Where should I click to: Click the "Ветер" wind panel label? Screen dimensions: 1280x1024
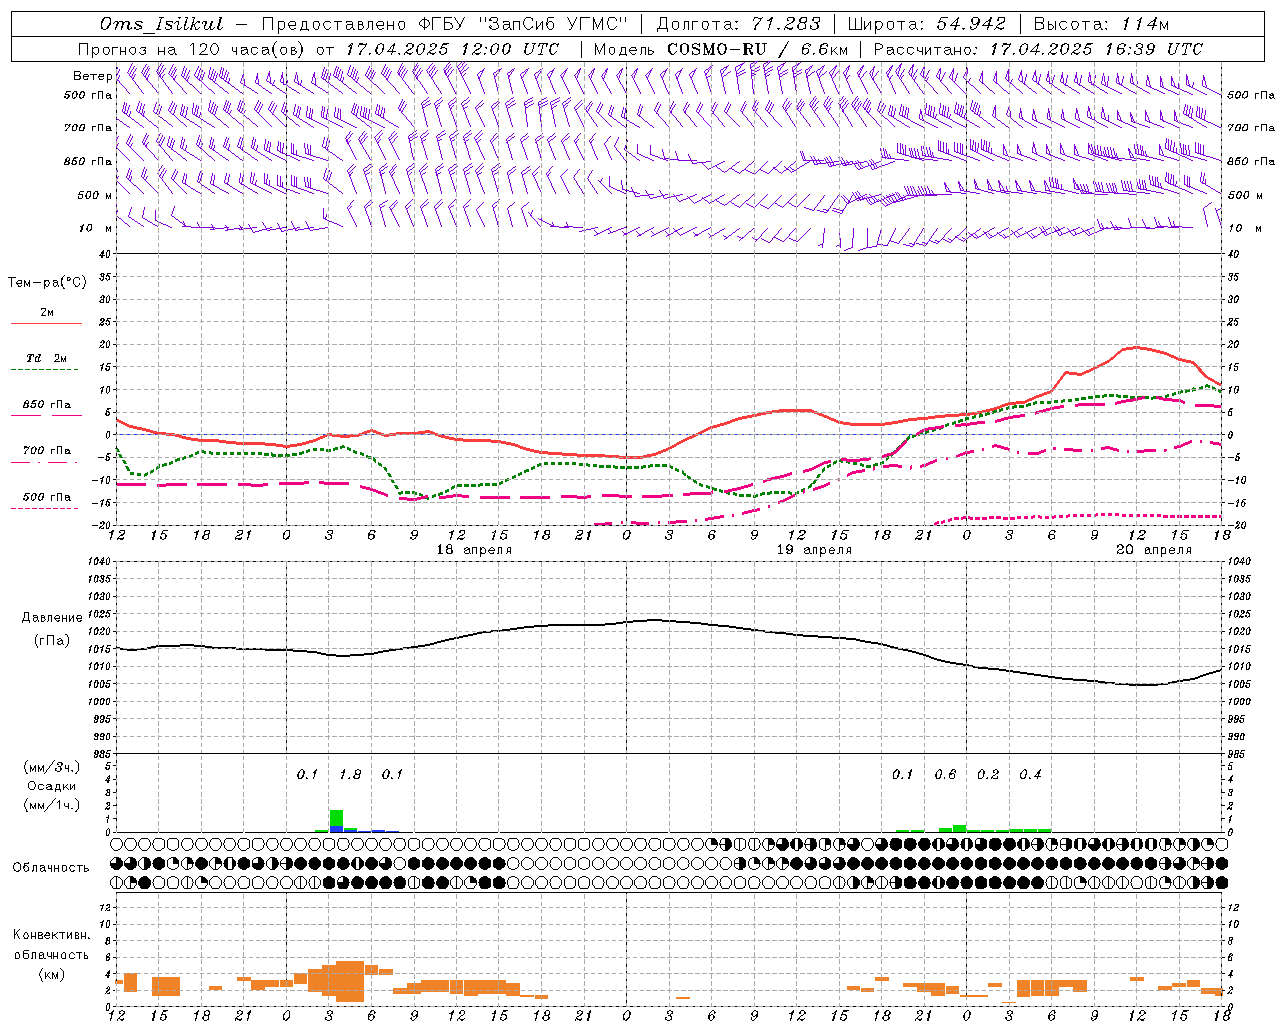(93, 76)
